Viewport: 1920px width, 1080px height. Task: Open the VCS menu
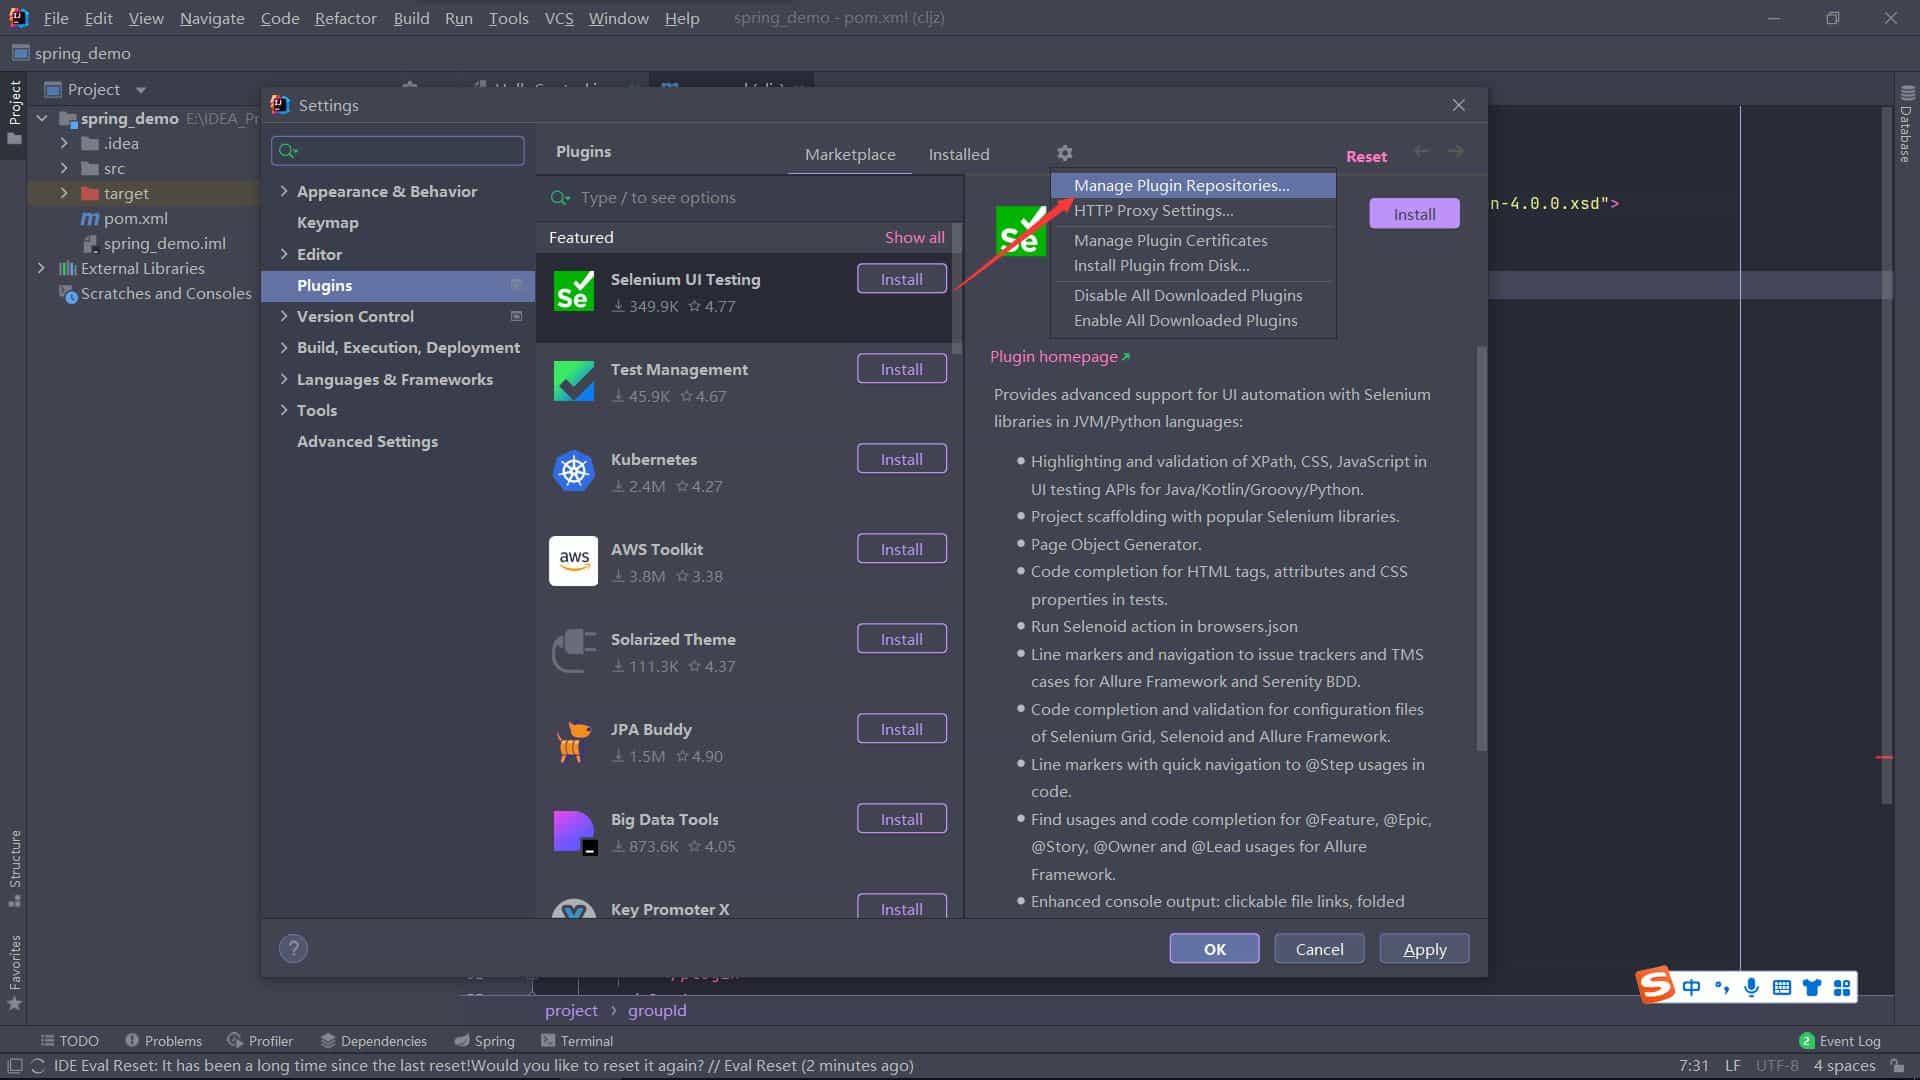tap(558, 18)
